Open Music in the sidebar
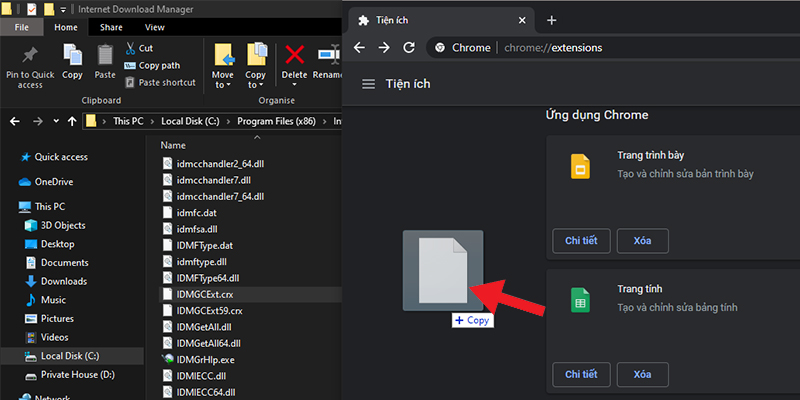Viewport: 800px width, 400px height. click(45, 300)
